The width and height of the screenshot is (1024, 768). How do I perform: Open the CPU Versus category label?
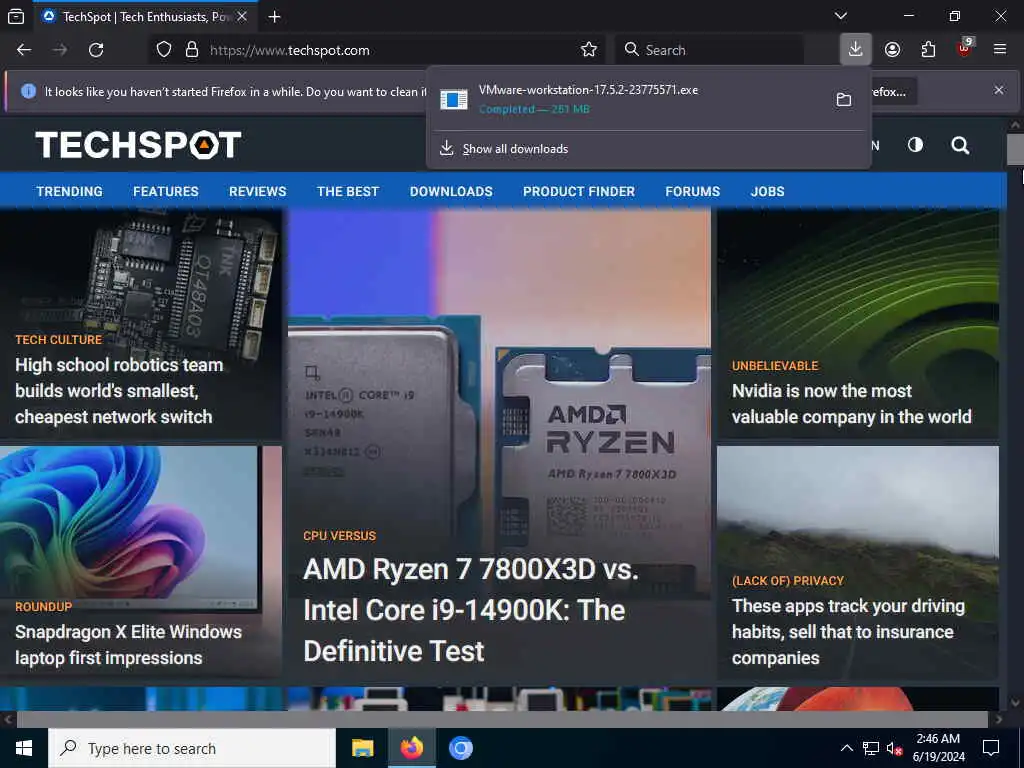(x=340, y=536)
